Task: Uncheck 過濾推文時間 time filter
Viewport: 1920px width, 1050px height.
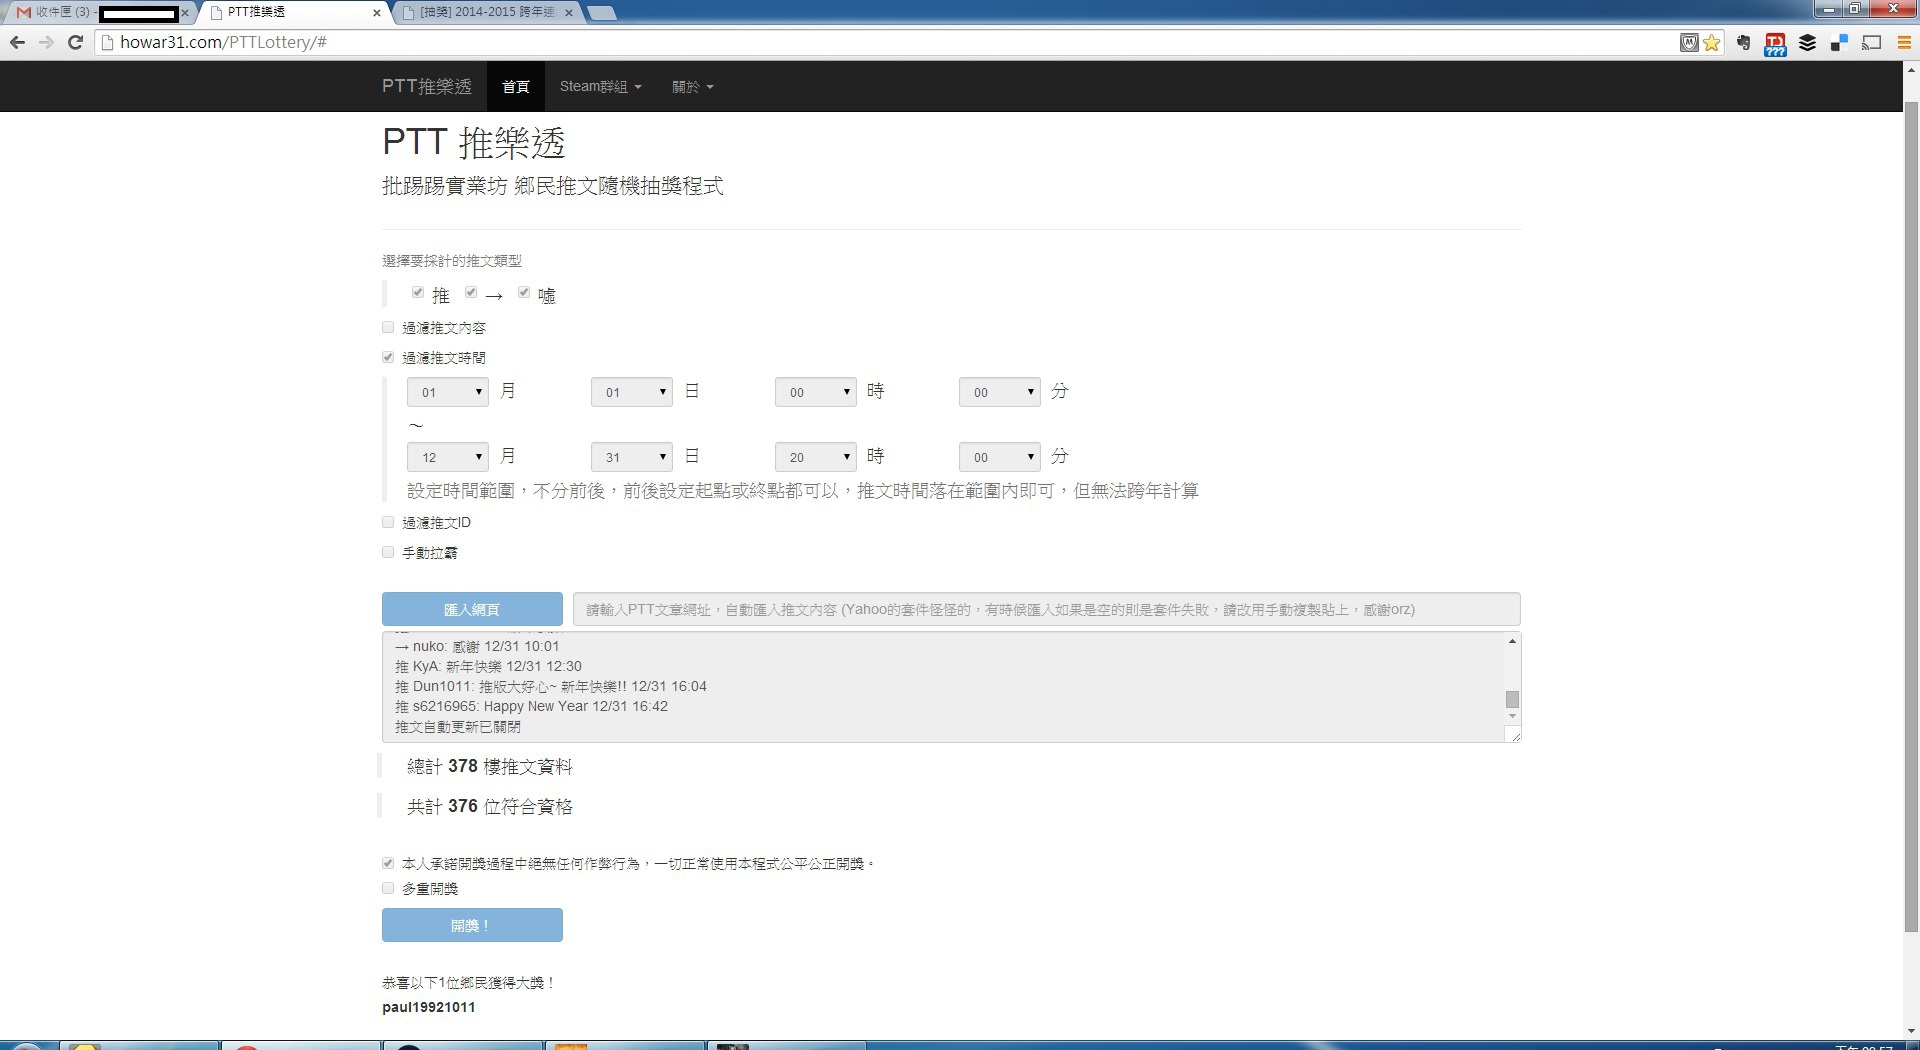Action: 388,357
